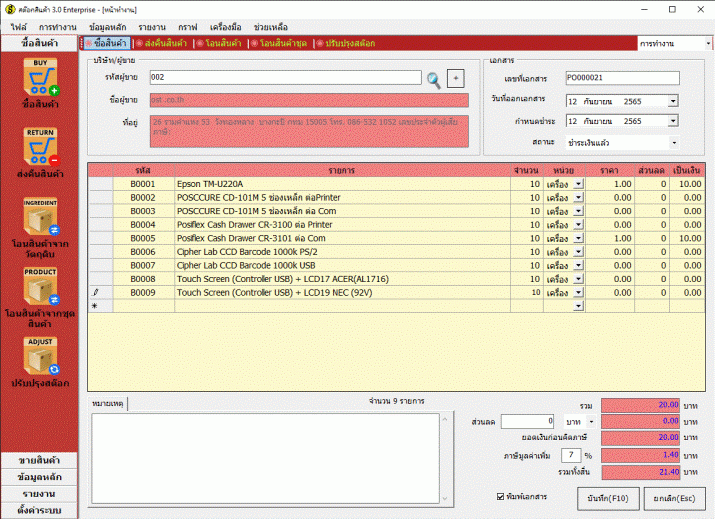Open the ช่วยเหลือ menu
The image size is (715, 519).
(271, 27)
